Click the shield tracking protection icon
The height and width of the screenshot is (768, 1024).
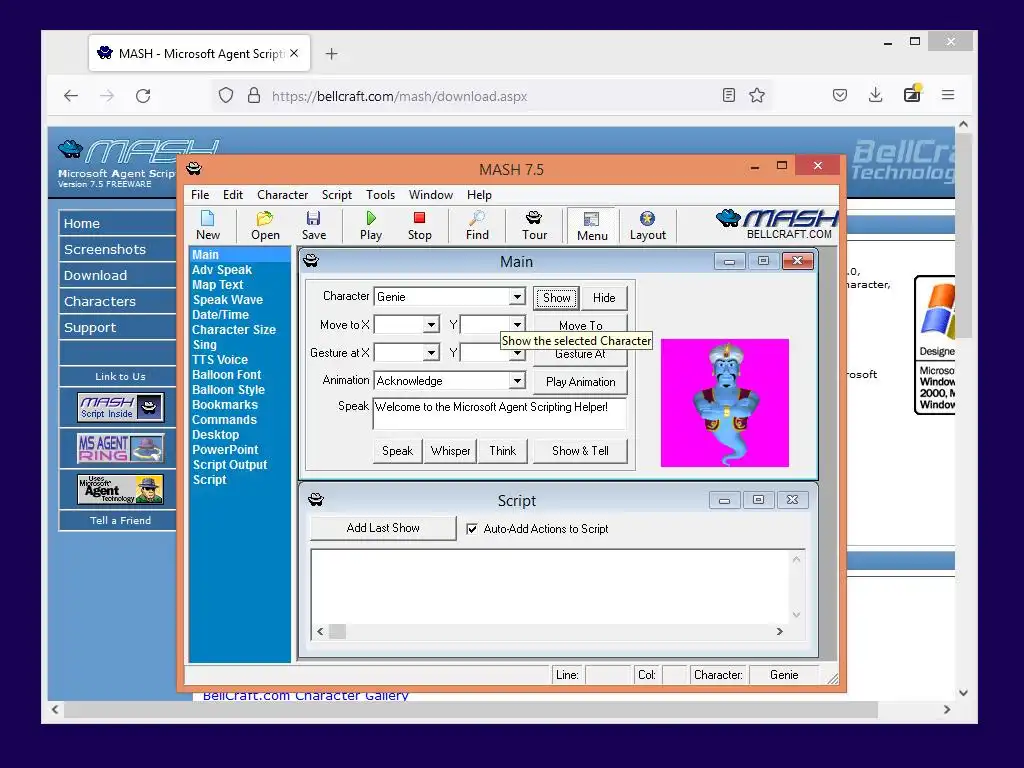(226, 95)
